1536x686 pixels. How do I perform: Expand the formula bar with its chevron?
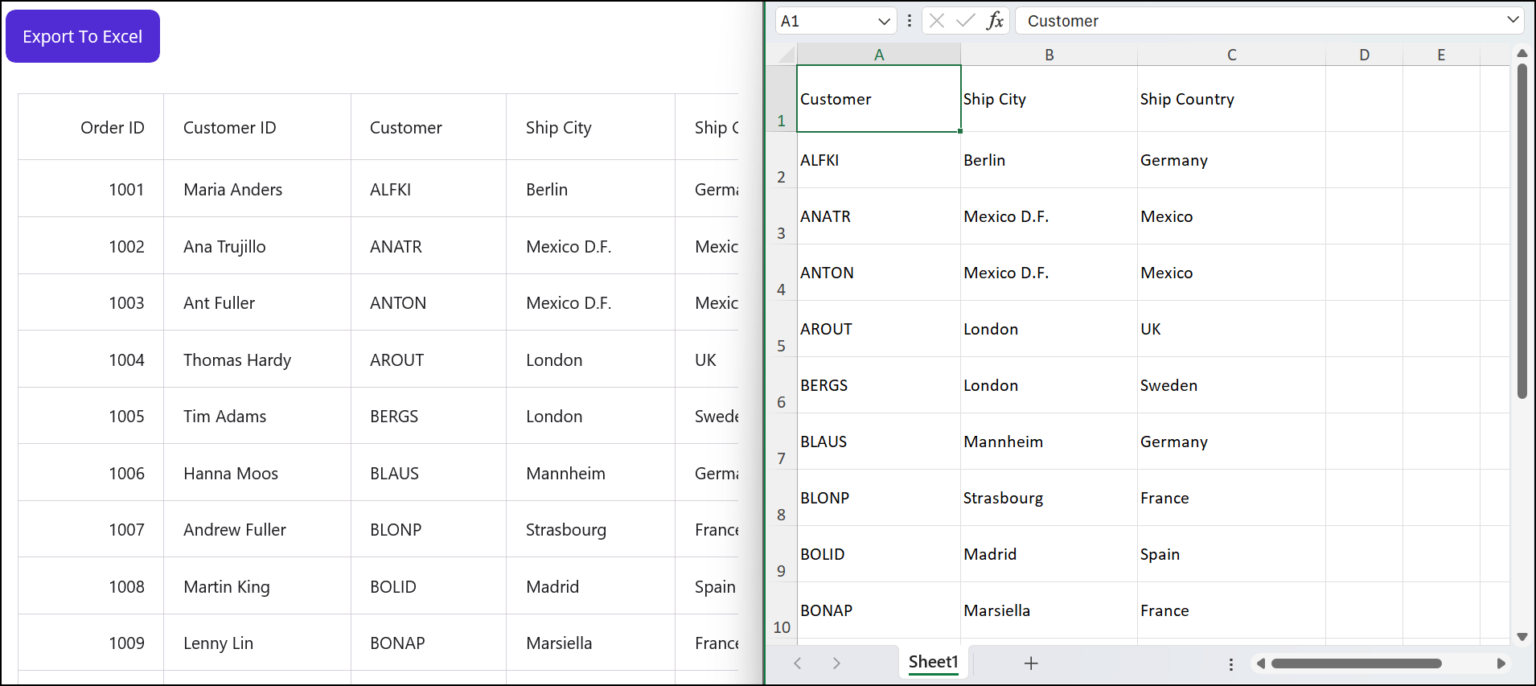(1514, 20)
